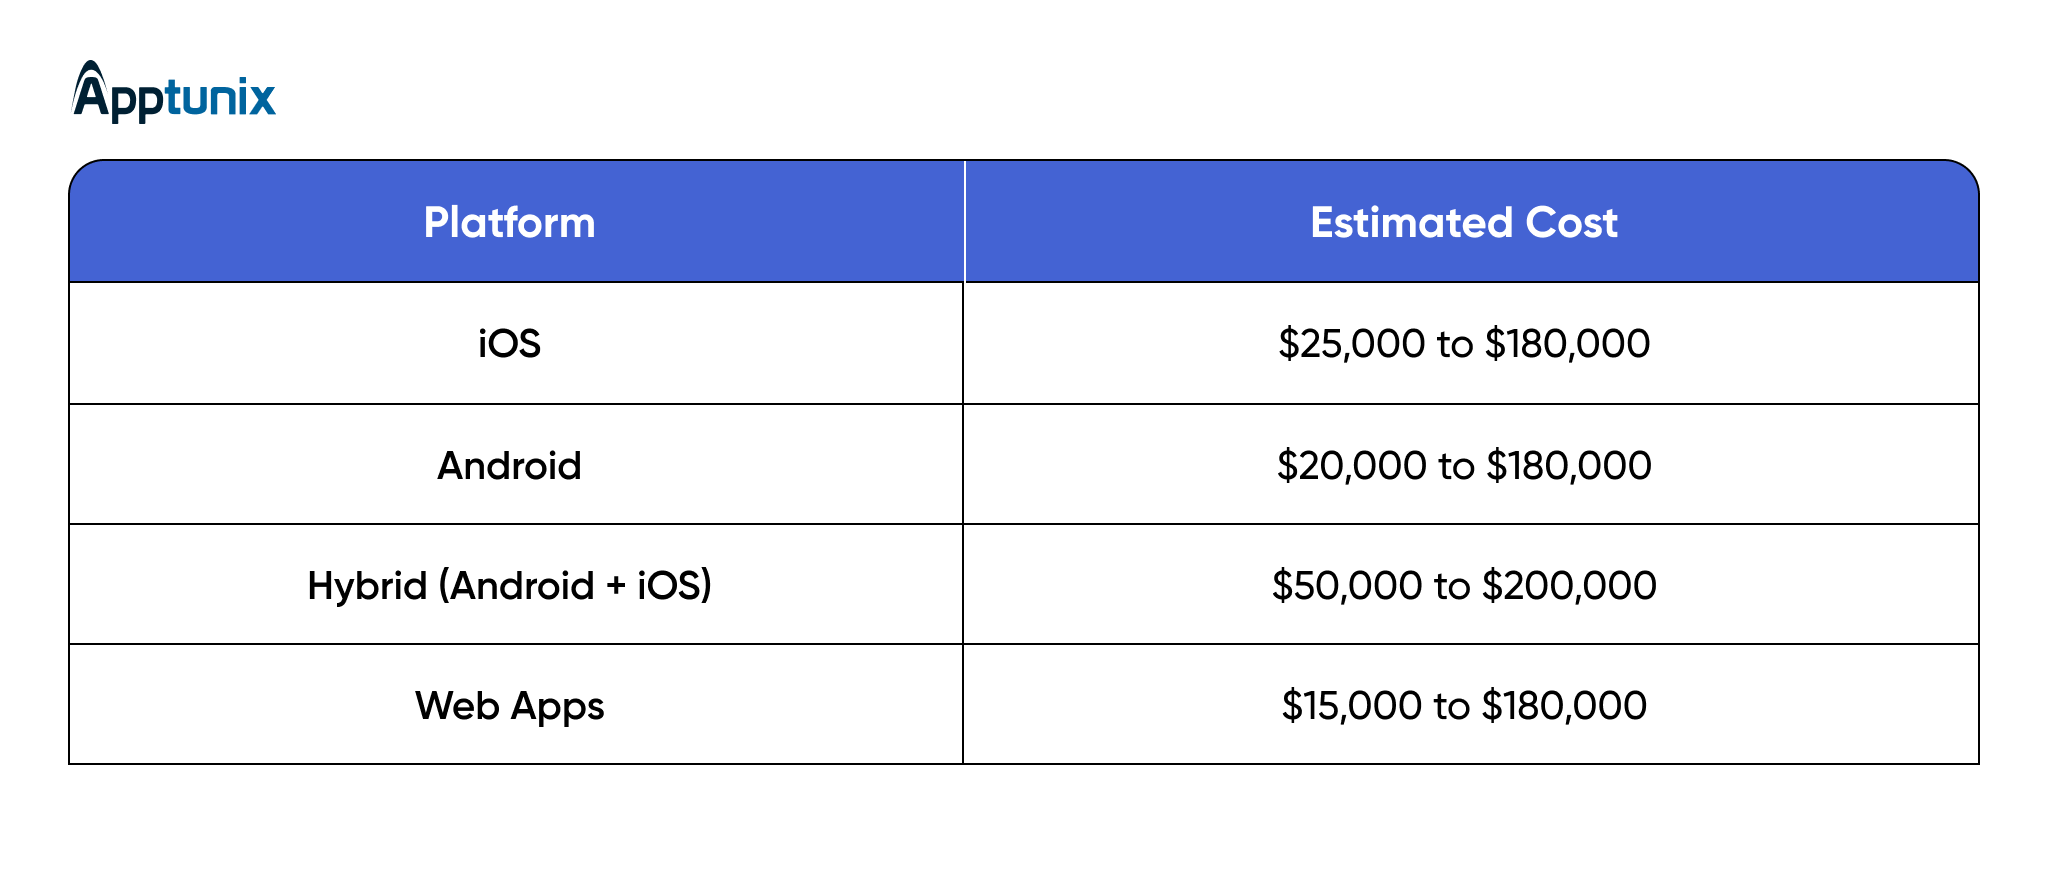Click $180,000 in the Web Apps row
The image size is (2048, 888).
tap(1564, 706)
